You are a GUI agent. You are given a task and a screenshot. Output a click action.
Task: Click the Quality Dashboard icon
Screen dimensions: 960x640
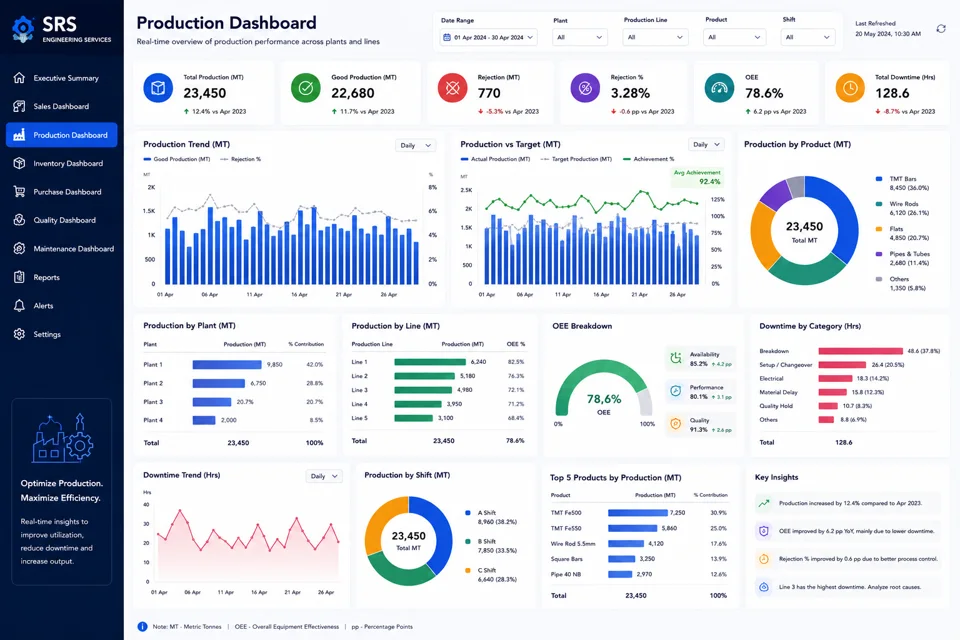tap(19, 220)
